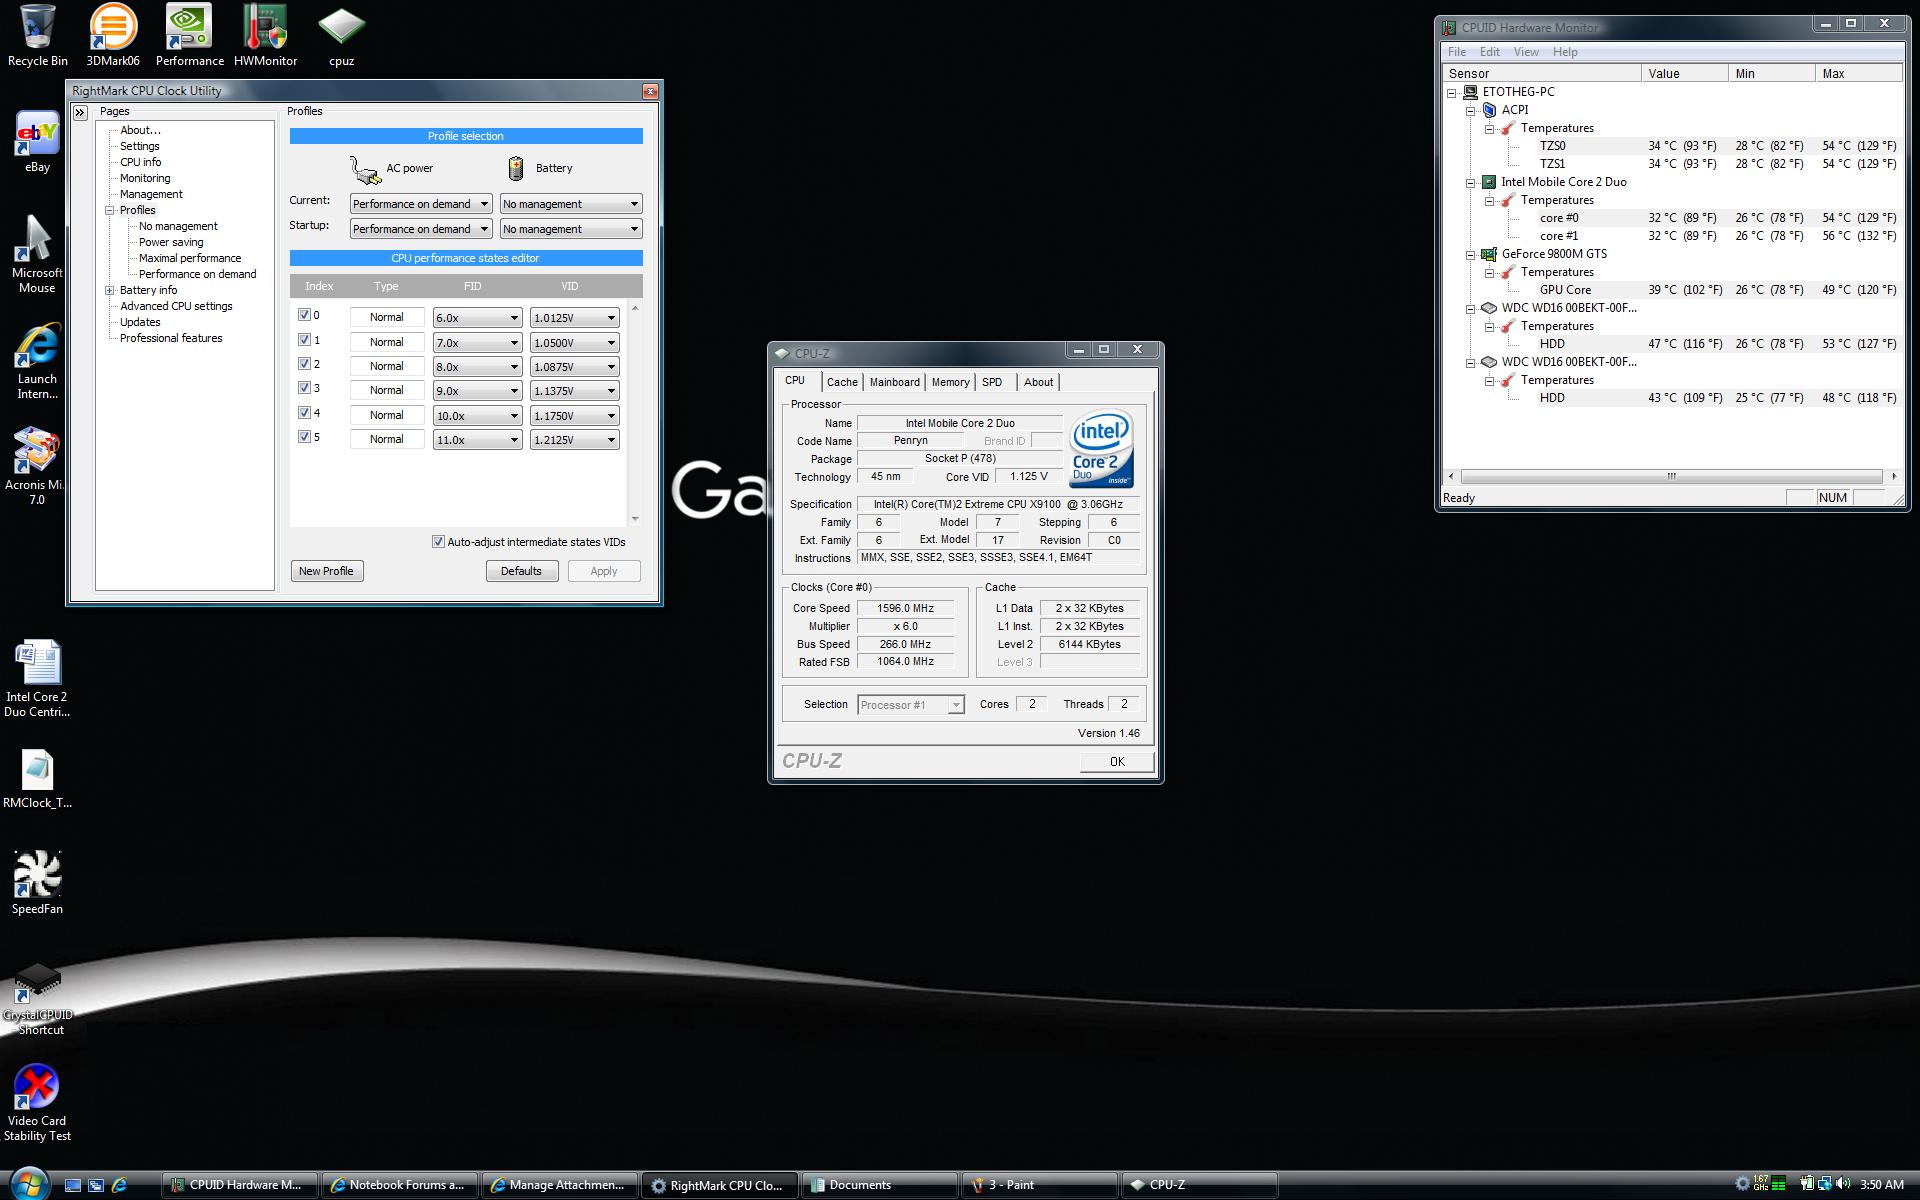Uncheck performance state index 1
The image size is (1920, 1200).
[305, 340]
